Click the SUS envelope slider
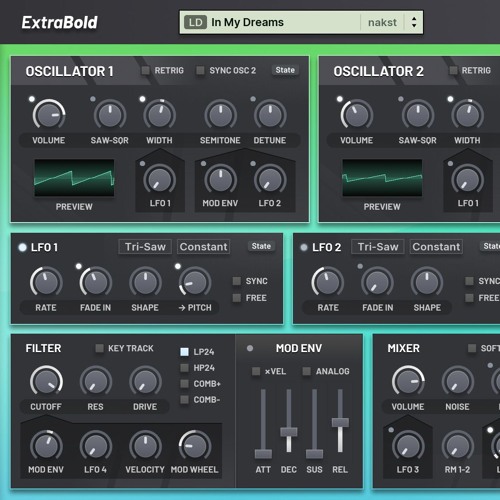Viewport: 500px width, 500px height. click(x=314, y=423)
